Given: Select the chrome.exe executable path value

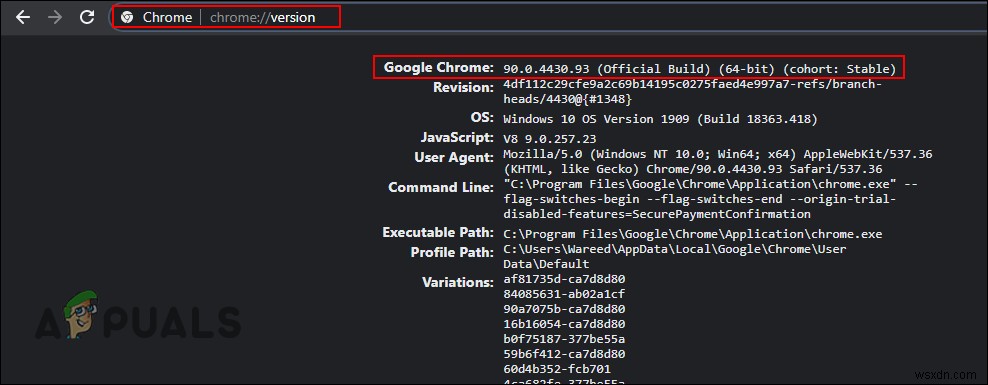Looking at the screenshot, I should point(692,234).
